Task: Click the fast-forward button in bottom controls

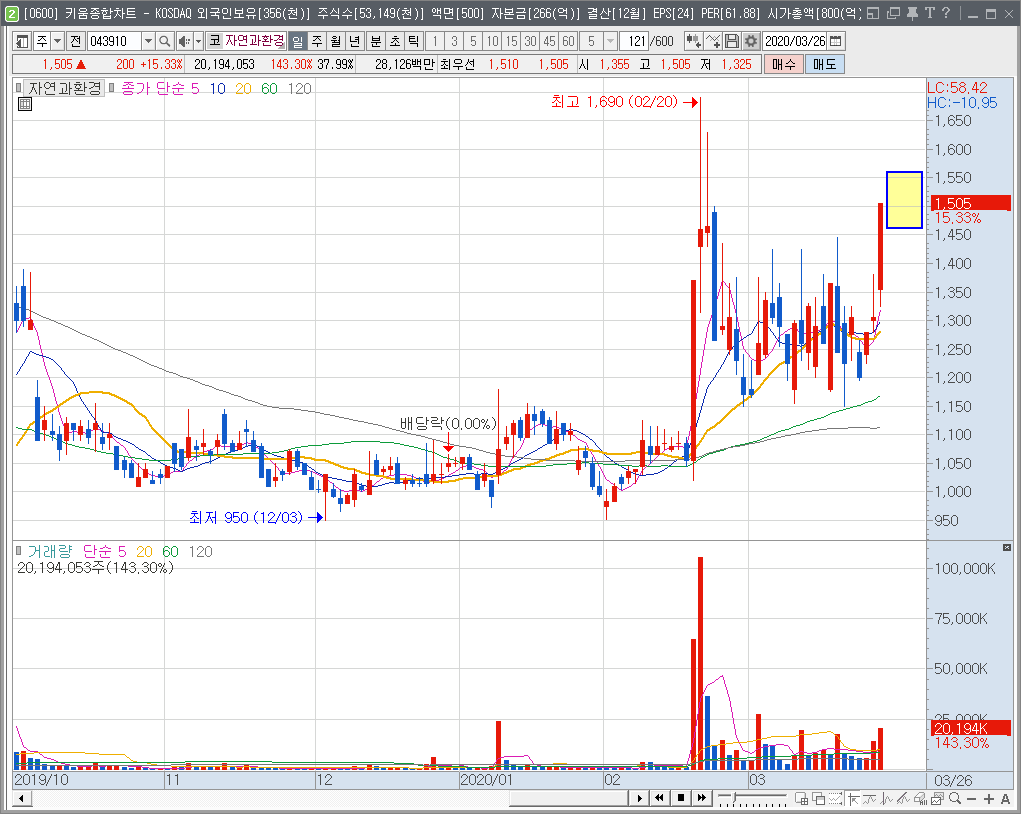Action: 701,798
